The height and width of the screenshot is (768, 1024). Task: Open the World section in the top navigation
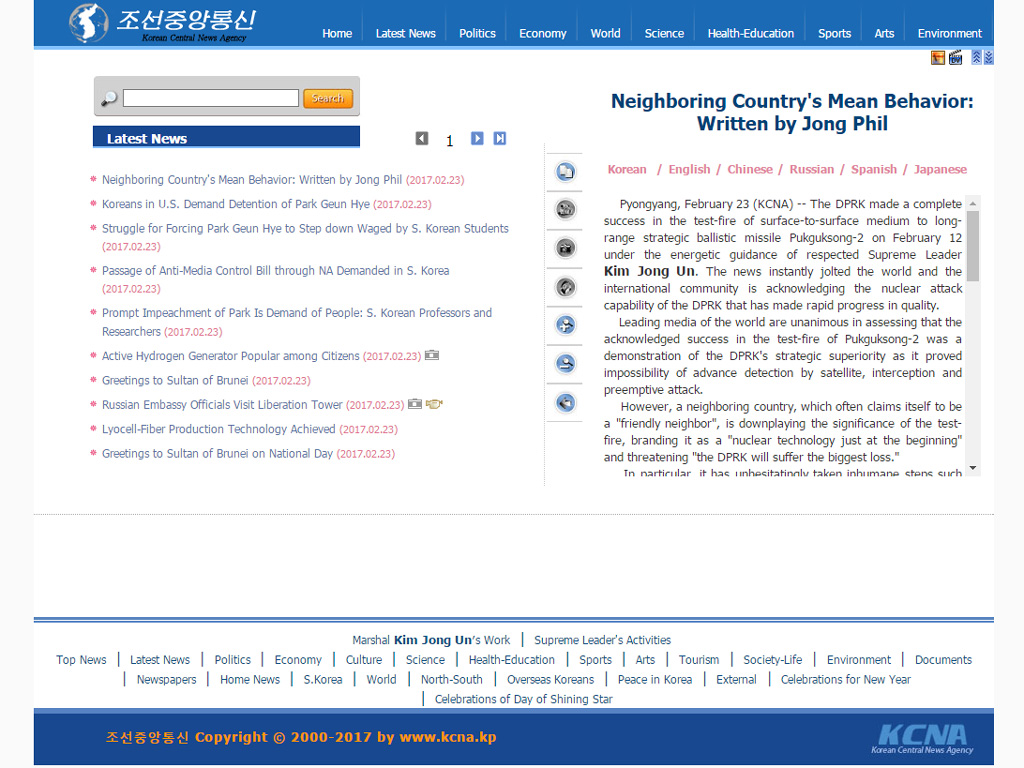(x=605, y=33)
